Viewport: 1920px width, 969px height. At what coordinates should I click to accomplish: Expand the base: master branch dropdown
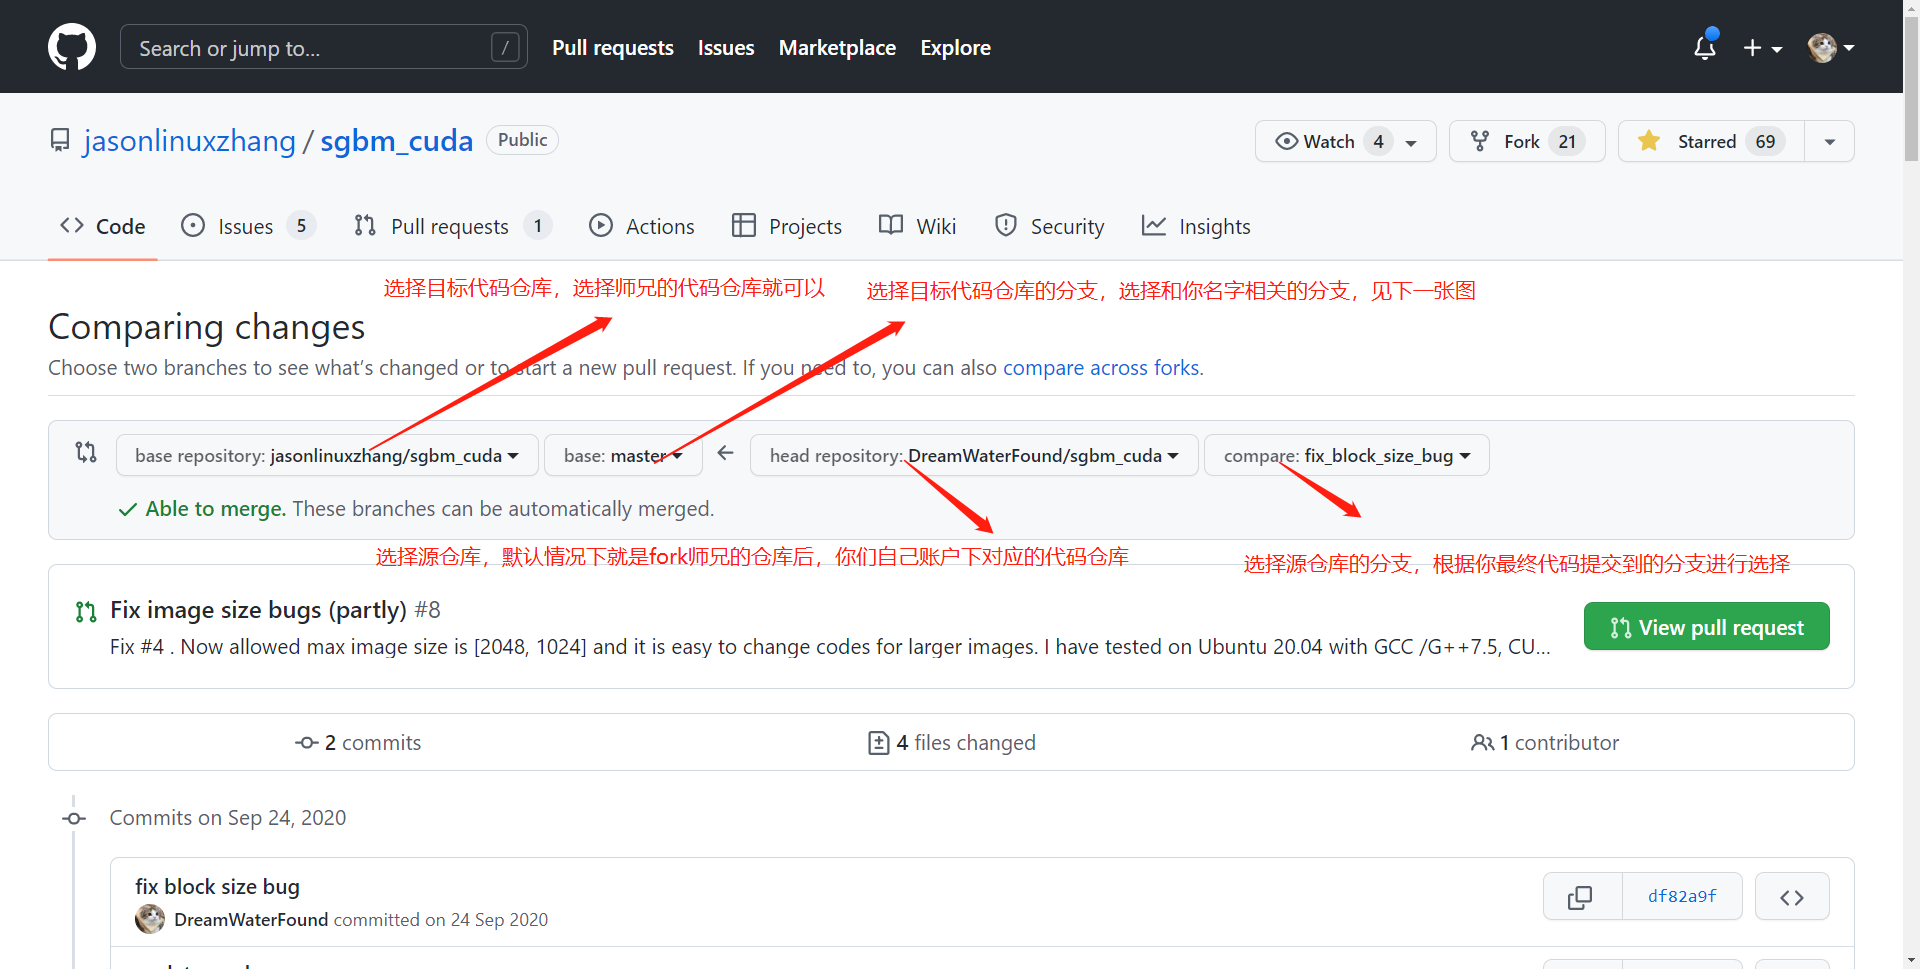coord(623,456)
